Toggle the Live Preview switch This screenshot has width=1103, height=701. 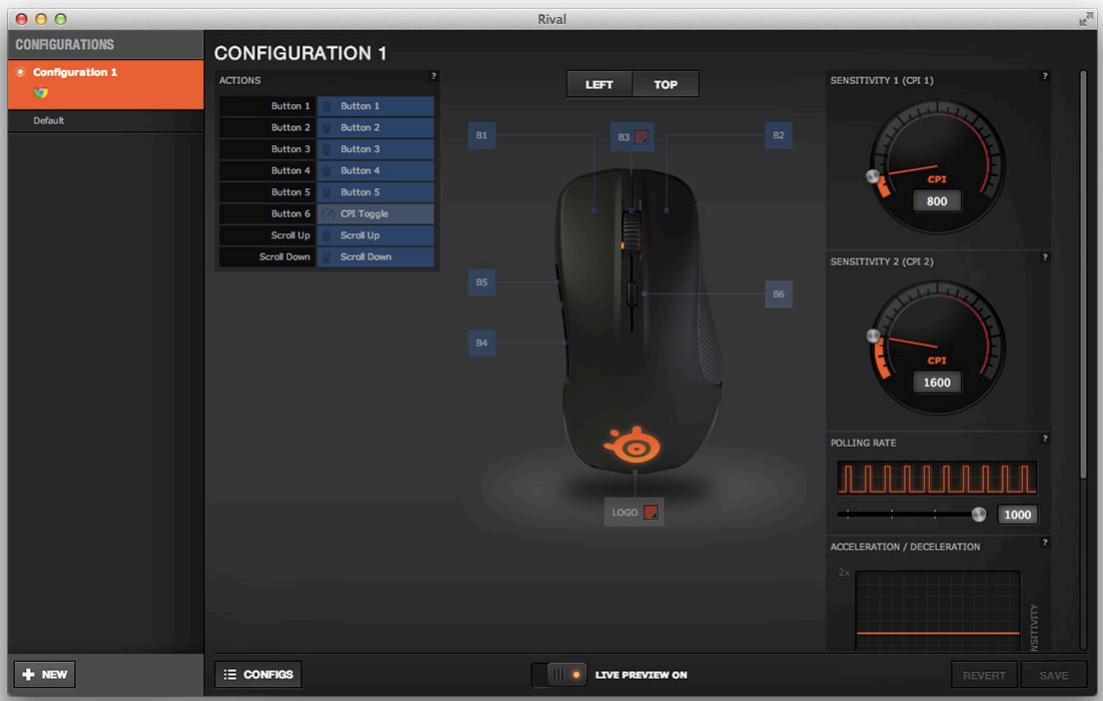tap(559, 675)
